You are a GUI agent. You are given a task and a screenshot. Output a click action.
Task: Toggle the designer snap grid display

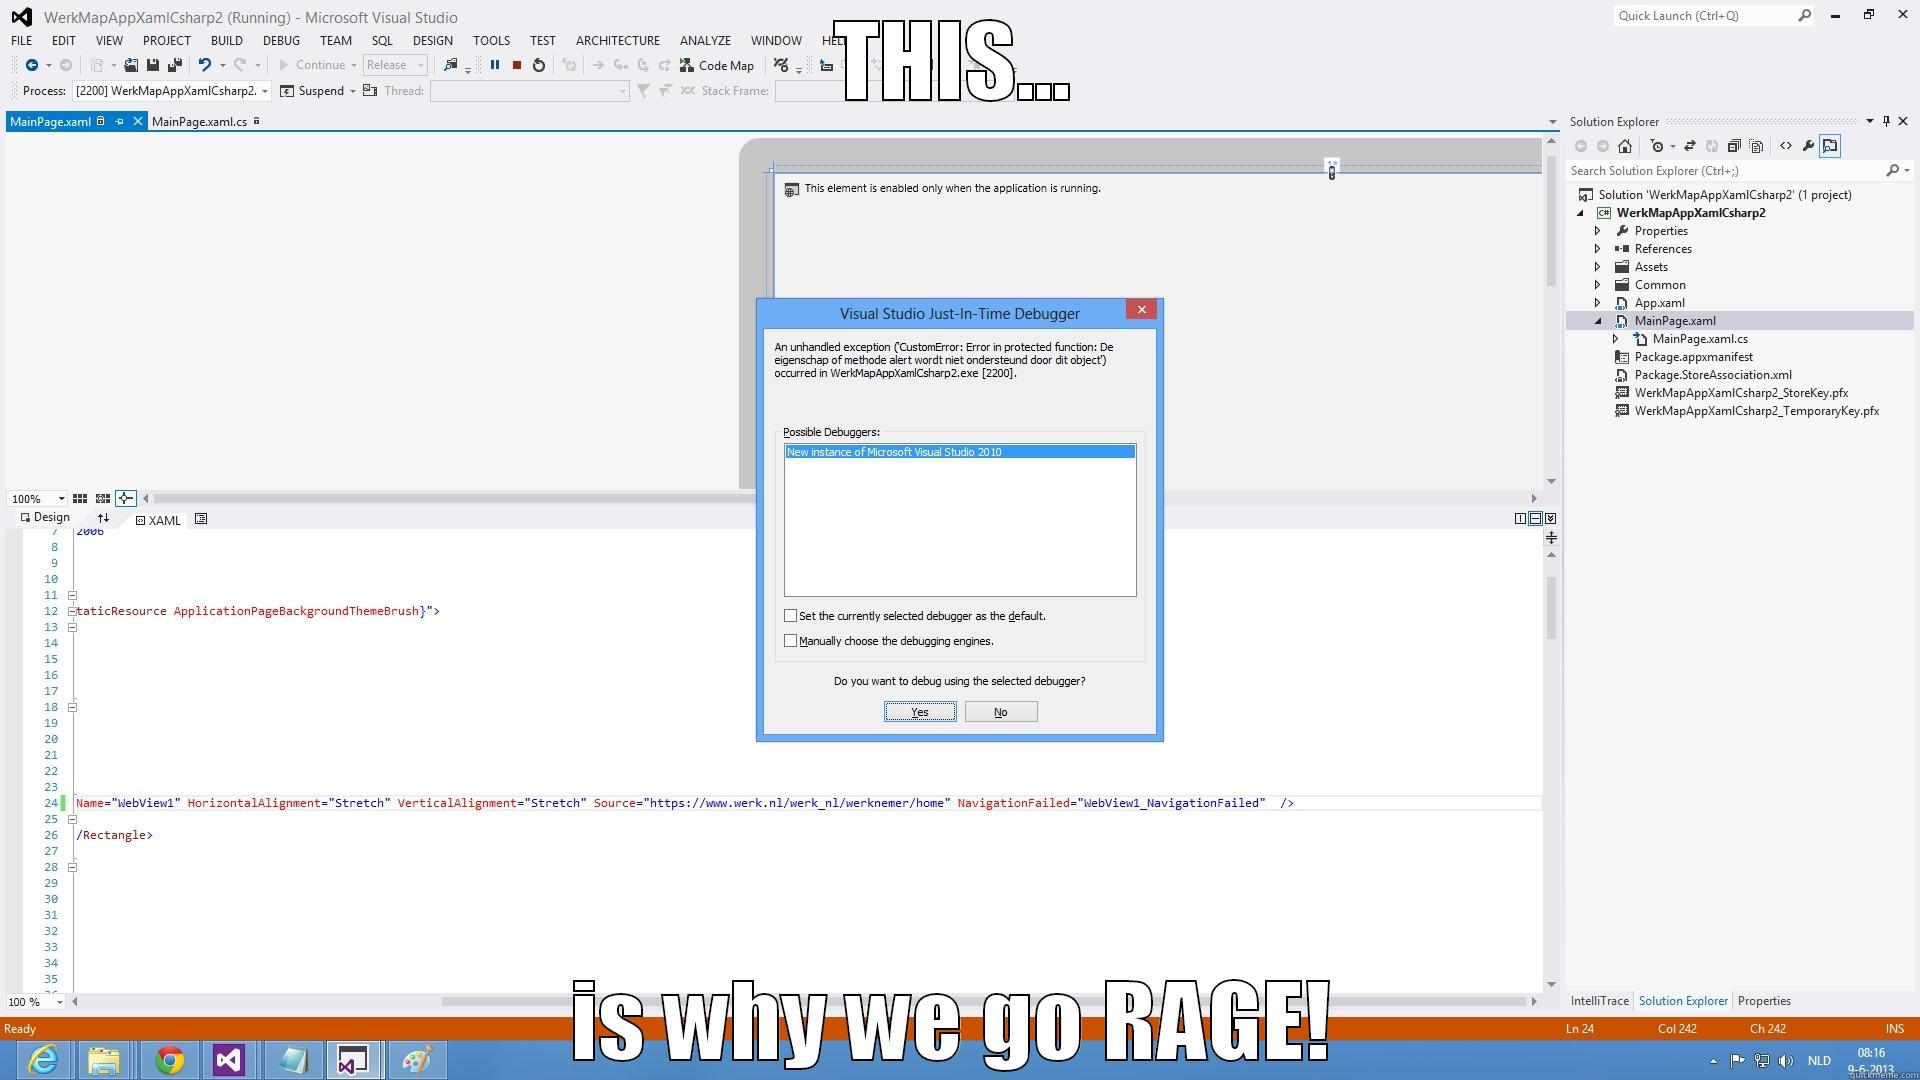click(80, 498)
